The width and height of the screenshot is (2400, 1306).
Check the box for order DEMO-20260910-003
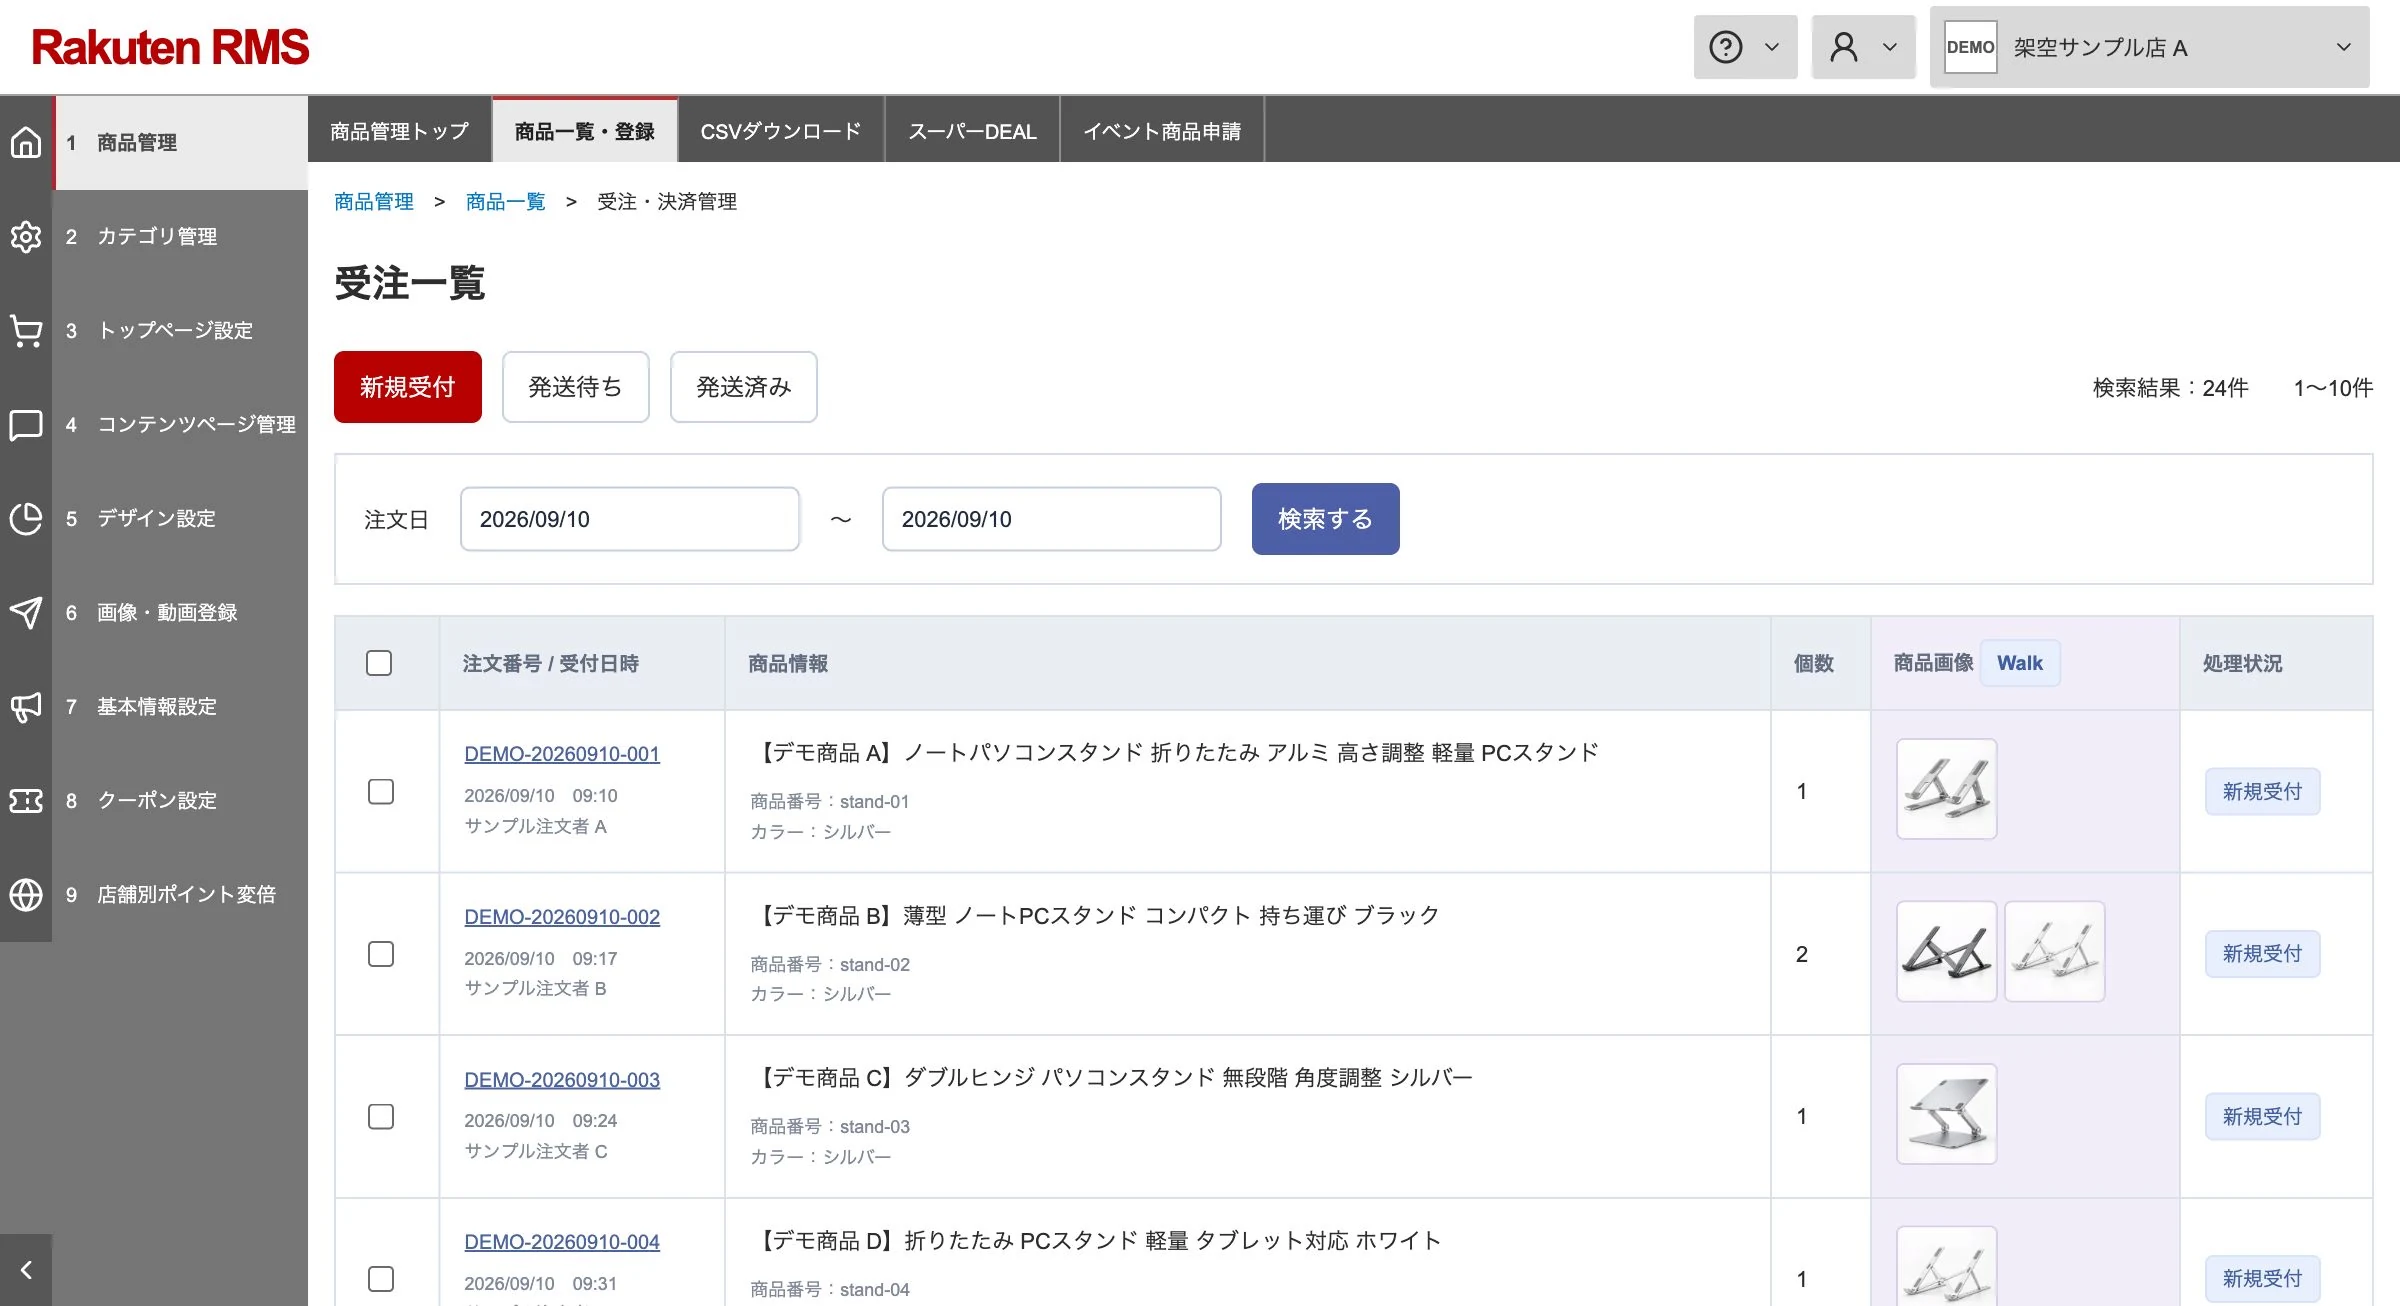pos(381,1117)
